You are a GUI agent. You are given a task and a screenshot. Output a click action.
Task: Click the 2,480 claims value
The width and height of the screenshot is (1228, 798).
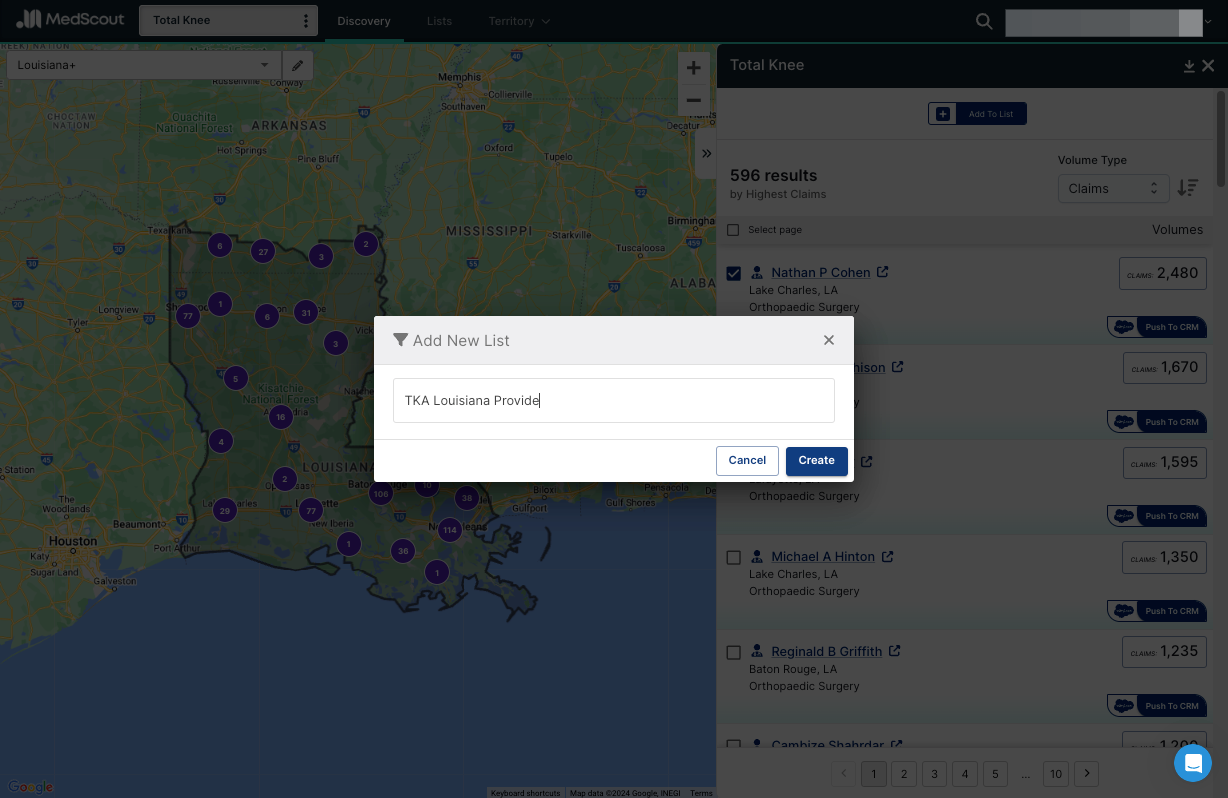[x=1162, y=273]
